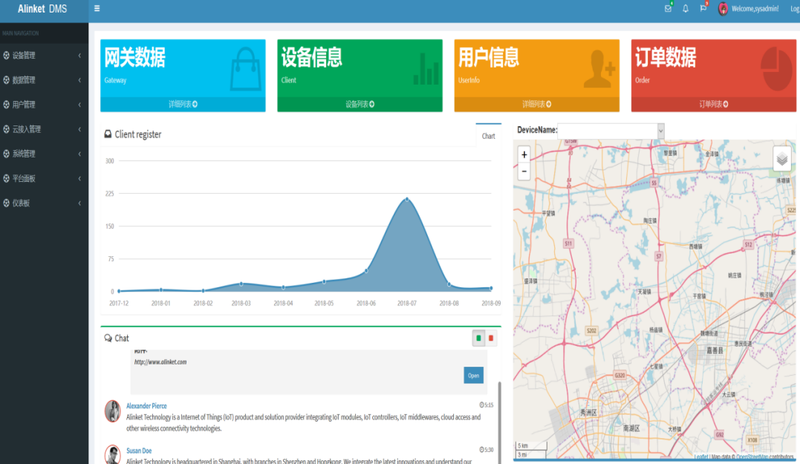The width and height of the screenshot is (800, 464).
Task: Click the red status toggle in Chat
Action: [x=491, y=338]
